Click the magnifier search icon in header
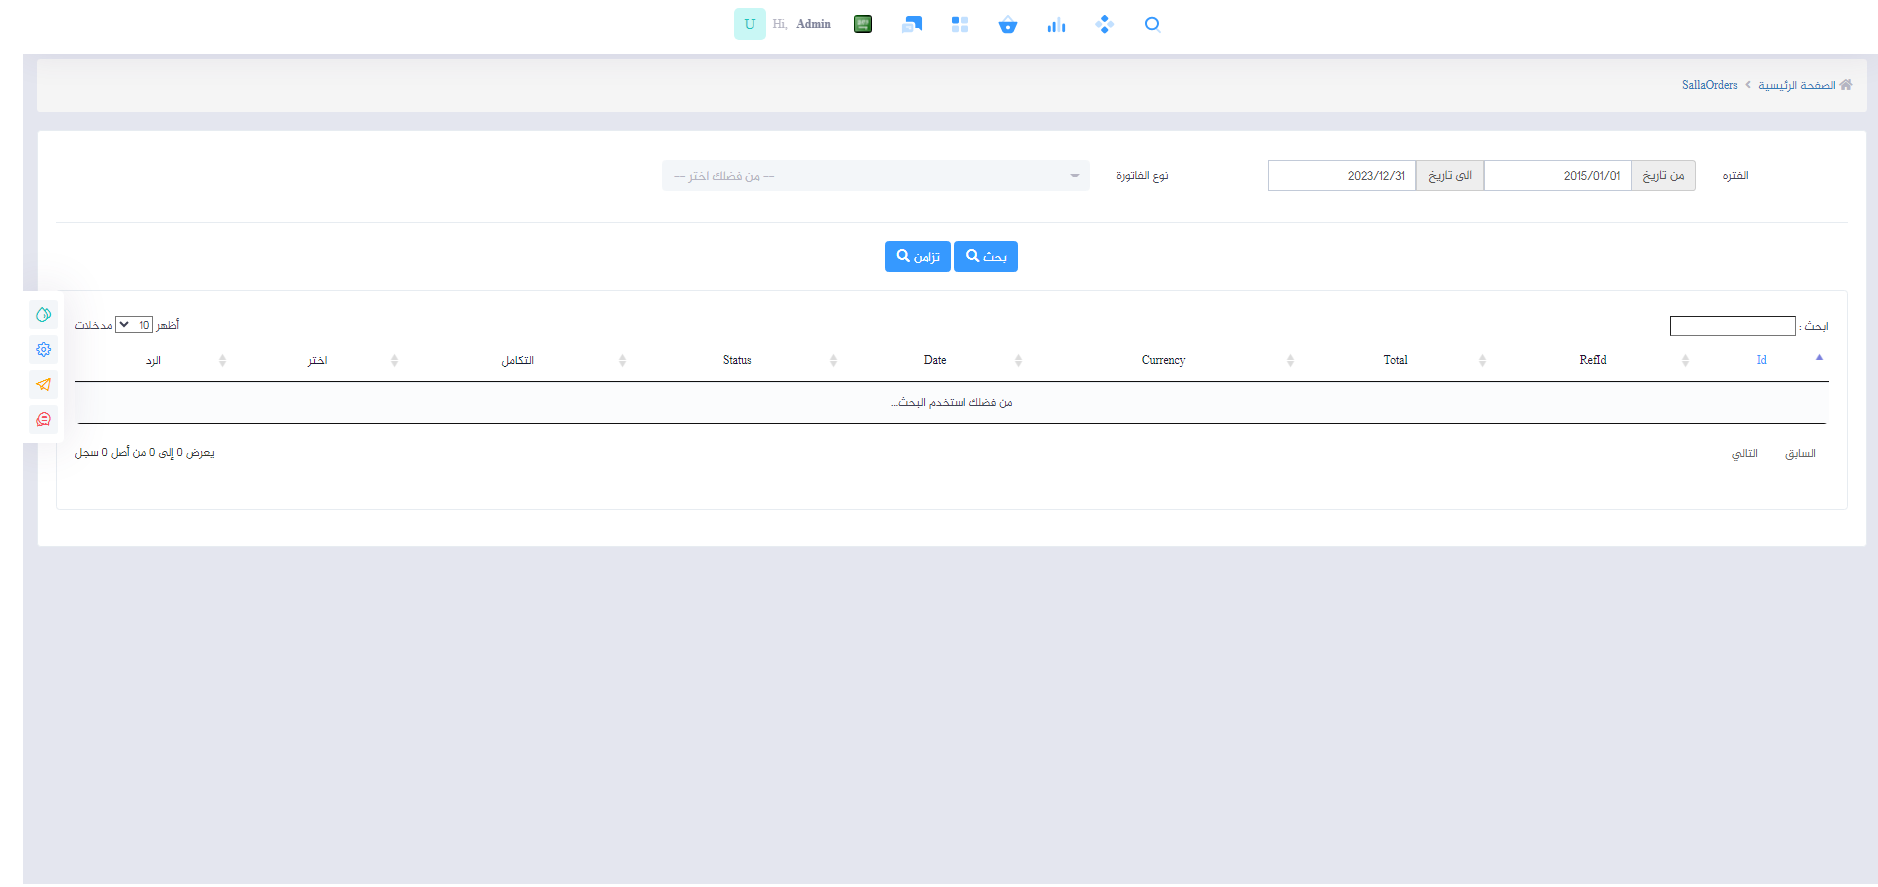This screenshot has width=1878, height=887. coord(1152,25)
